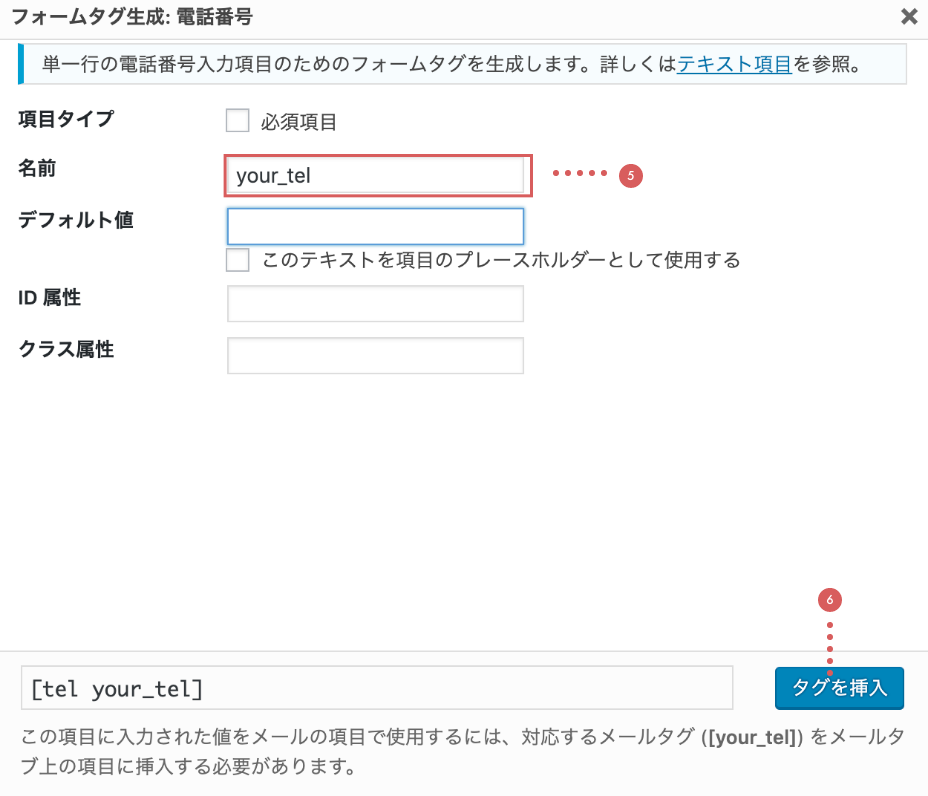Click the ID 属性 row label

pyautogui.click(x=49, y=297)
